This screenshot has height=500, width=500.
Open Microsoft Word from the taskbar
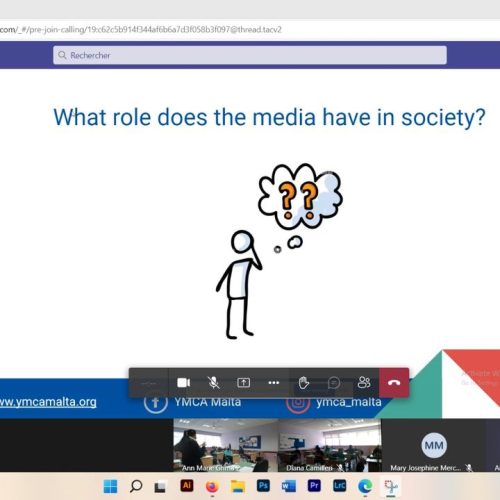click(289, 486)
